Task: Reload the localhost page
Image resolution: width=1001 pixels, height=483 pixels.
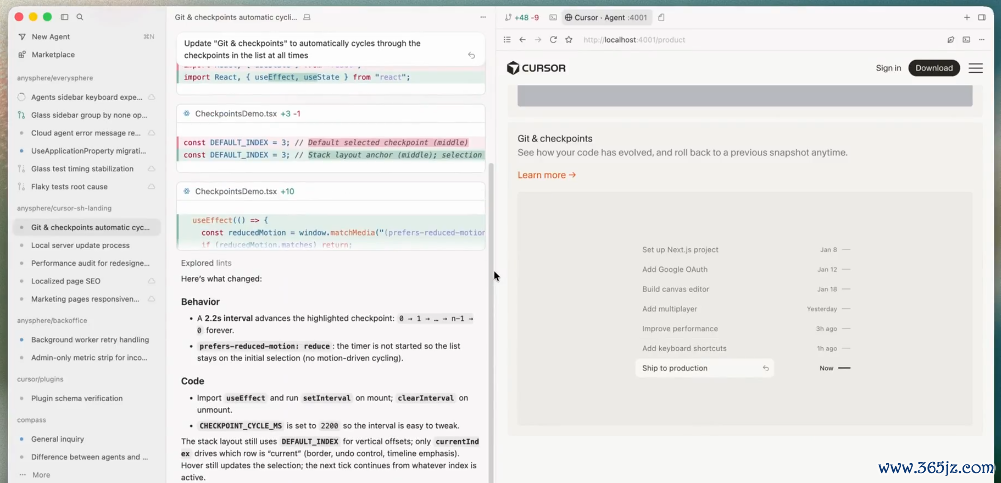Action: (x=553, y=40)
